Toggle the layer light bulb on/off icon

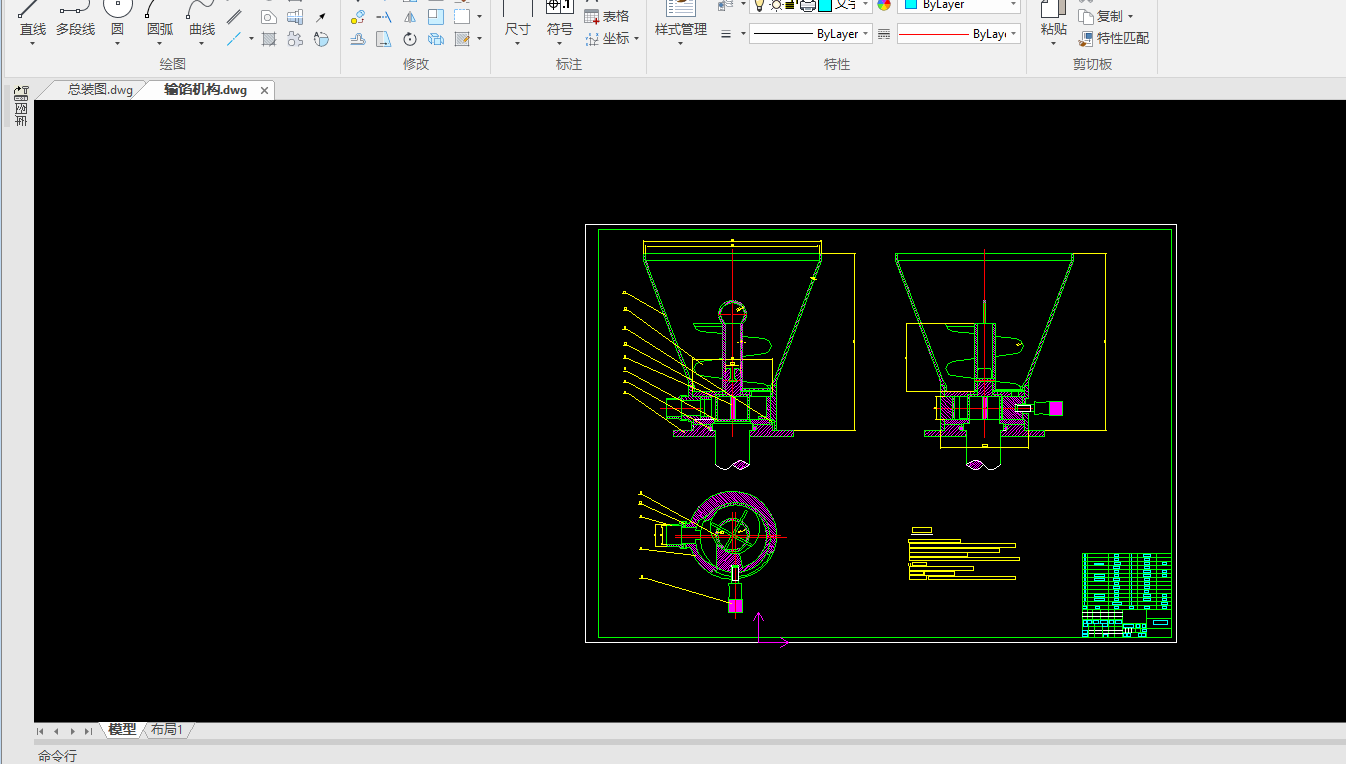[758, 5]
